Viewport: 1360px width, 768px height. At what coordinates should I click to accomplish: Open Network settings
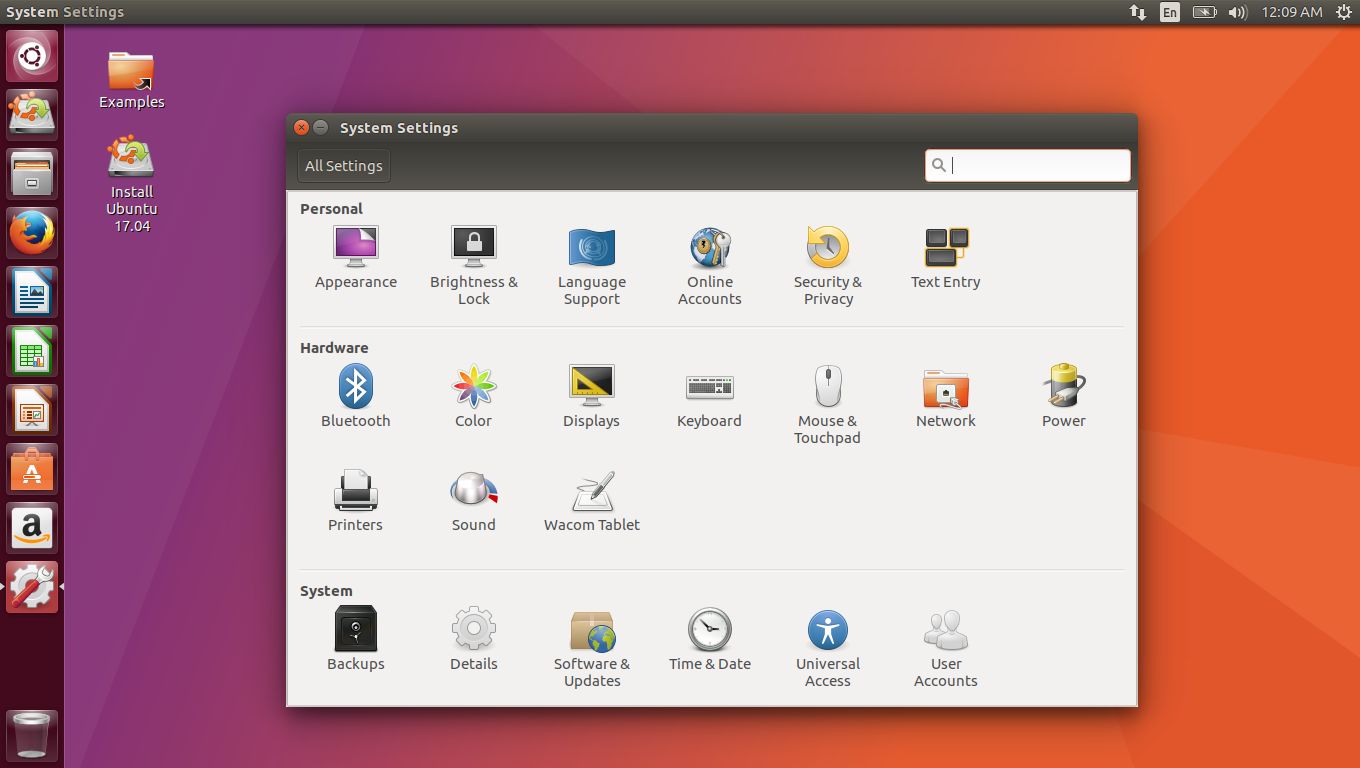pos(946,397)
